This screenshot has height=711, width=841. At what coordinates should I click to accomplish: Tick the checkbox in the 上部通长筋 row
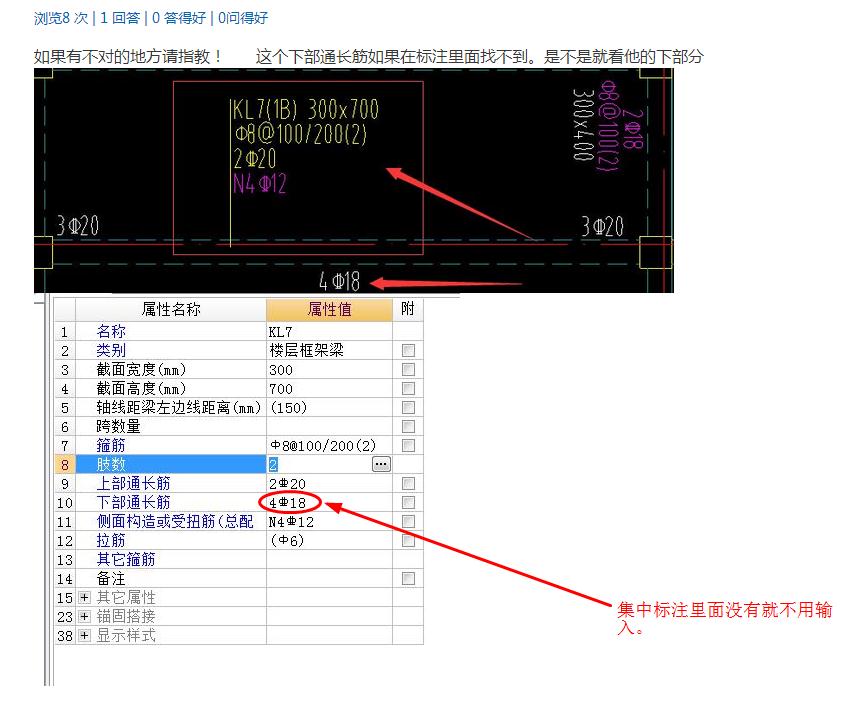tap(408, 484)
